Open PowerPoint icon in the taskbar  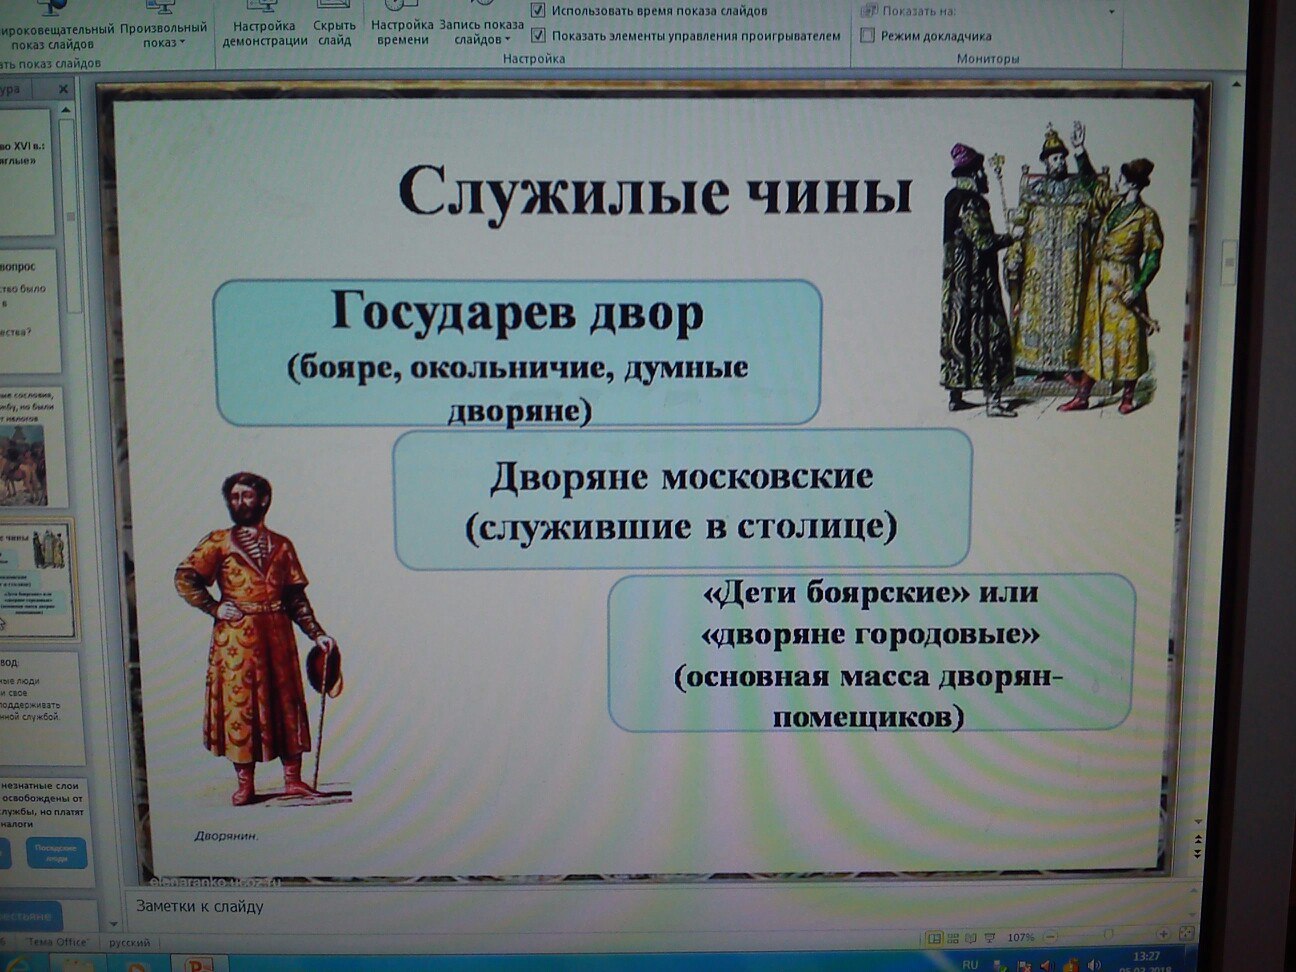(200, 964)
